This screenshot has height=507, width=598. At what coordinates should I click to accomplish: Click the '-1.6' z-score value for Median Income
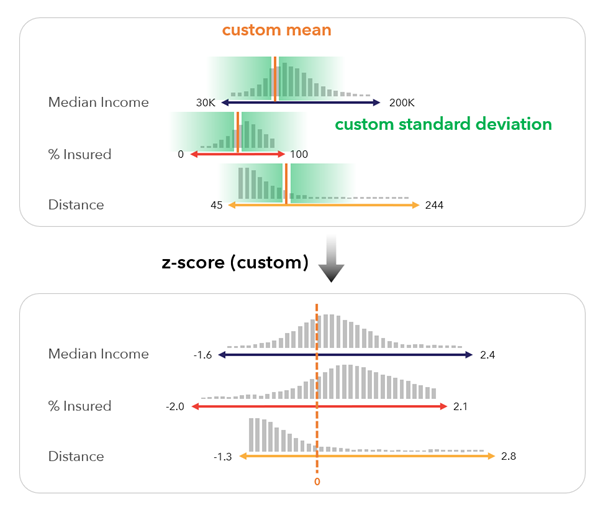[203, 355]
